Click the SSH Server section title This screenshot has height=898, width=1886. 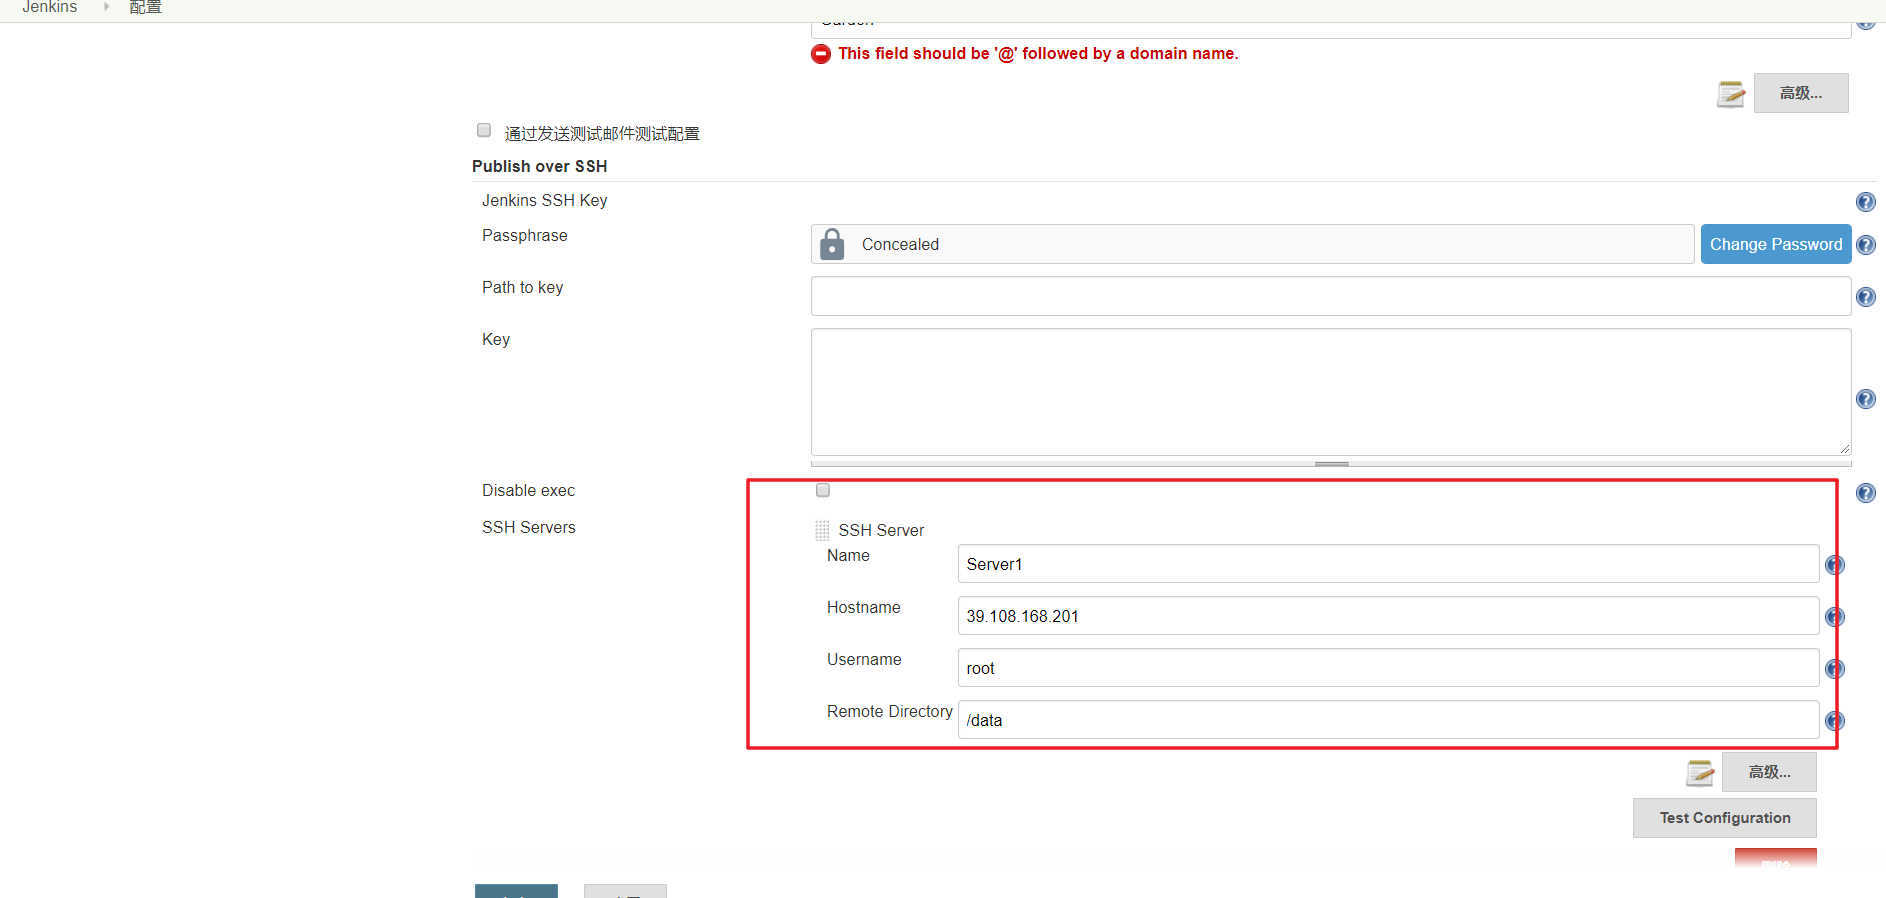(881, 530)
